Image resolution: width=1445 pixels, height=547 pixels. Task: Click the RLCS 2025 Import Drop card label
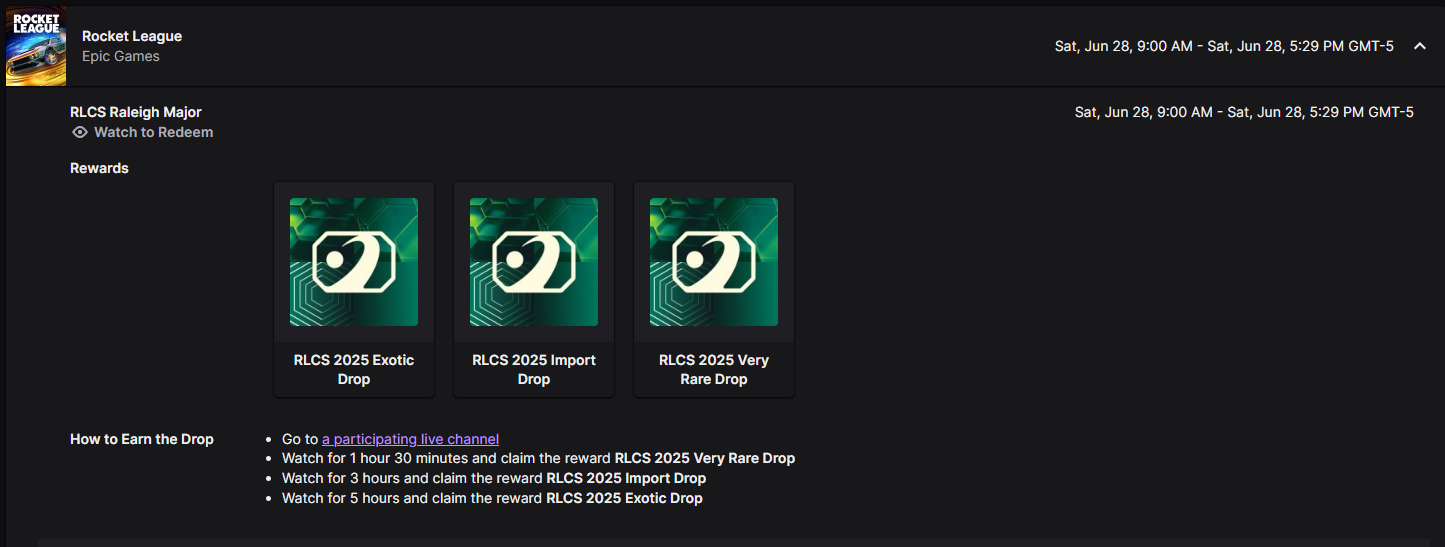click(534, 369)
